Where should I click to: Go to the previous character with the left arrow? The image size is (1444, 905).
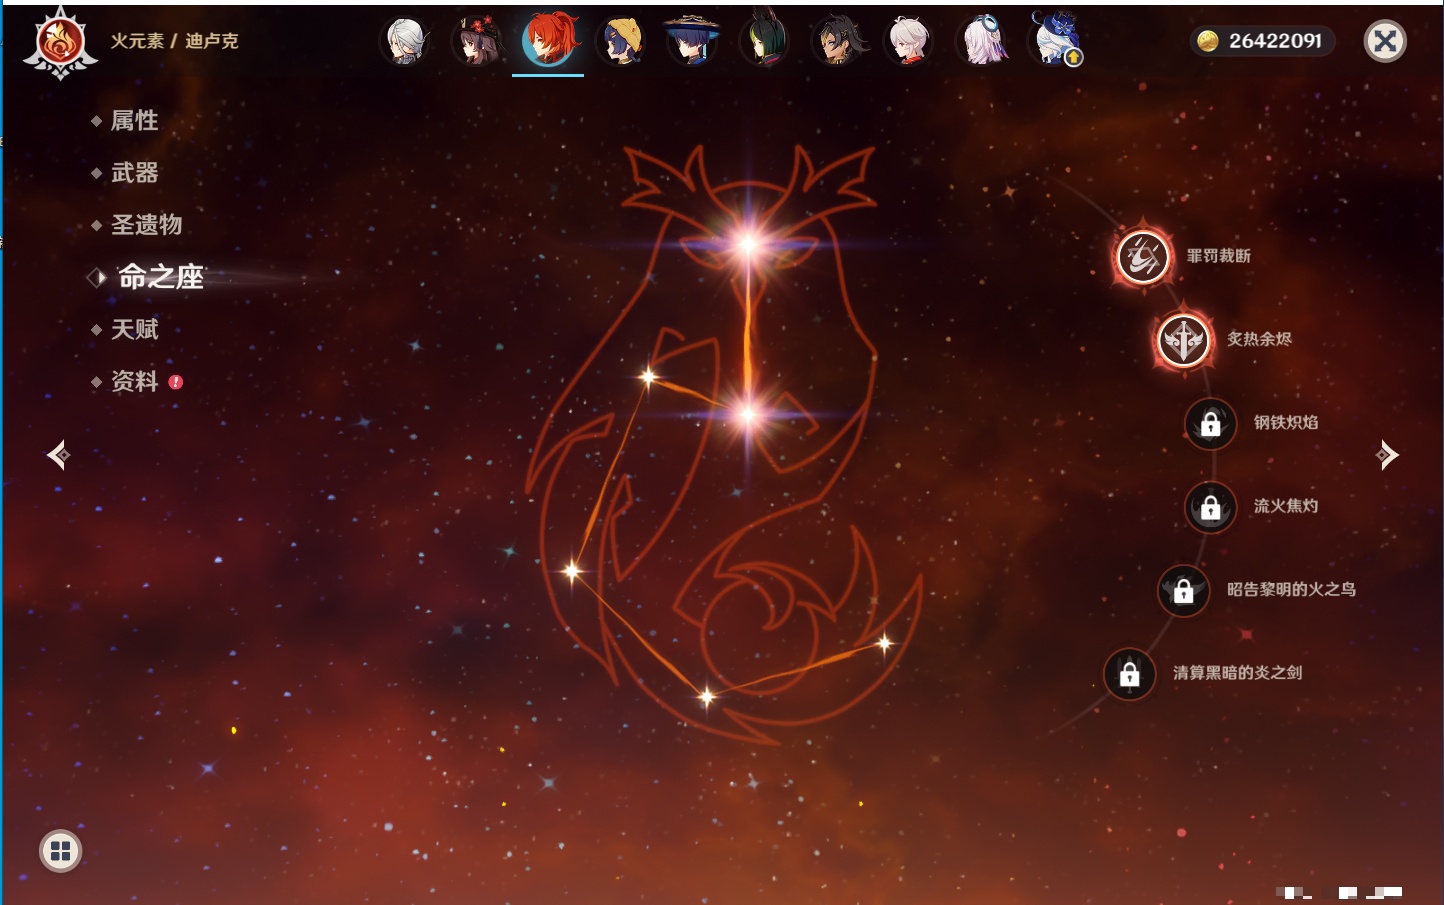[59, 455]
